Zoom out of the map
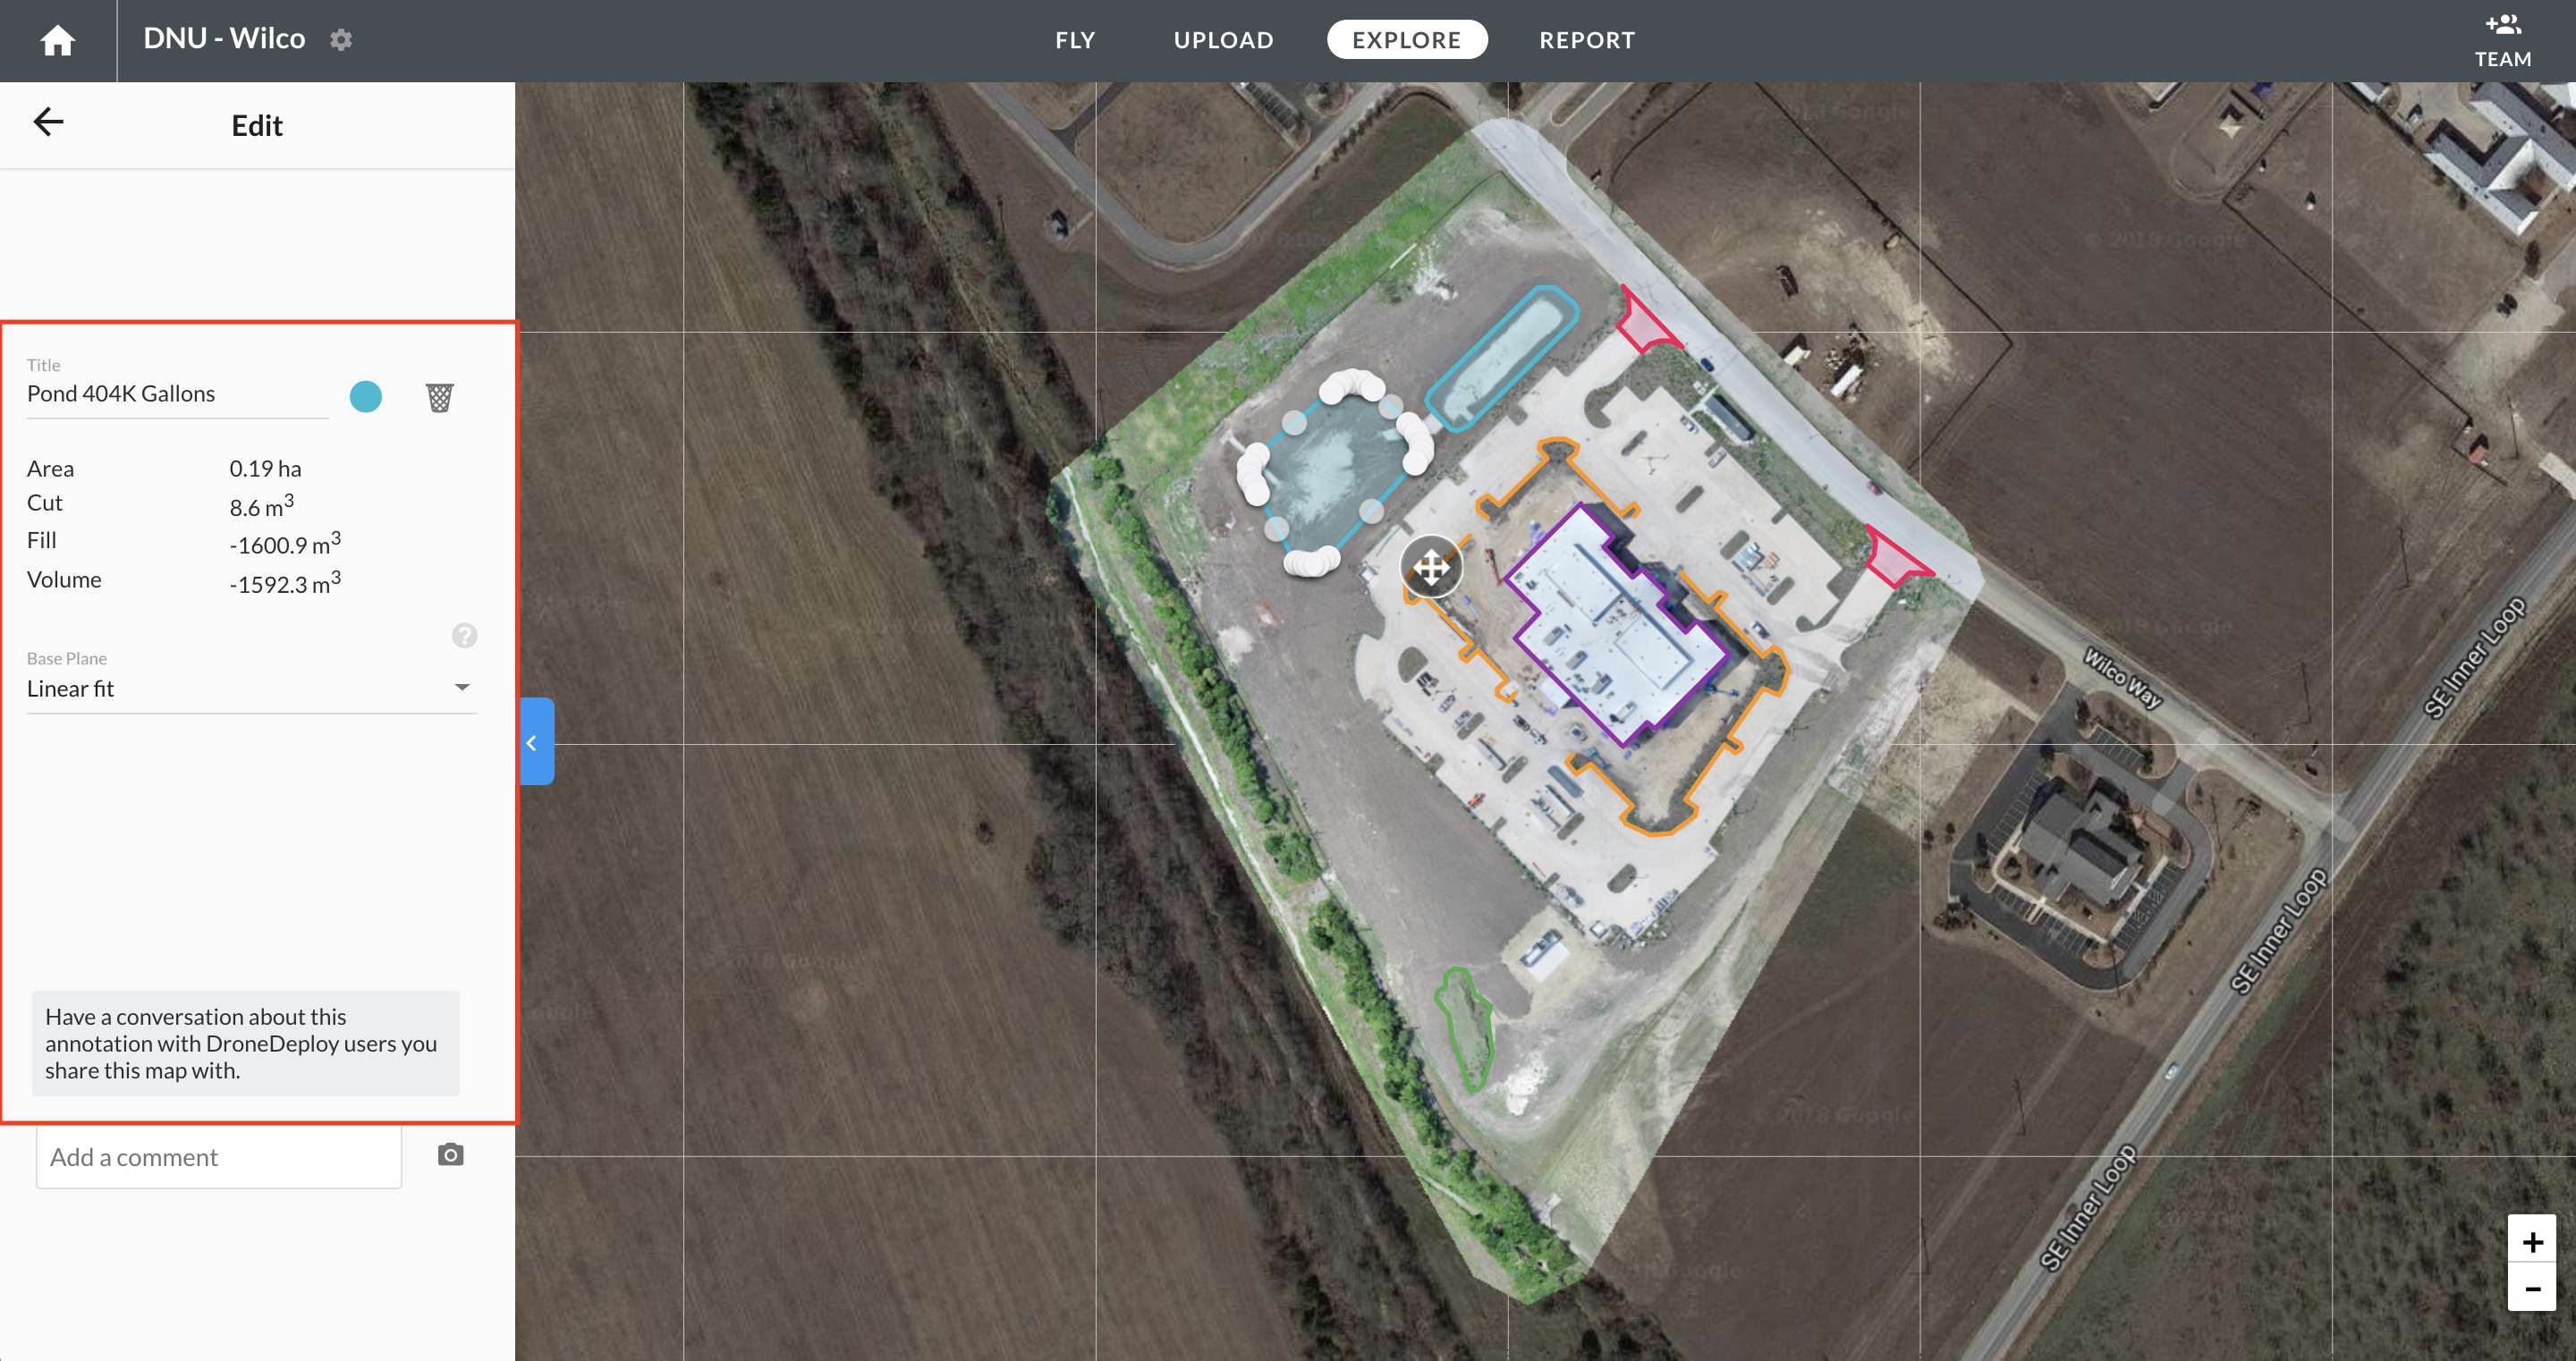Viewport: 2576px width, 1361px height. click(2531, 1288)
